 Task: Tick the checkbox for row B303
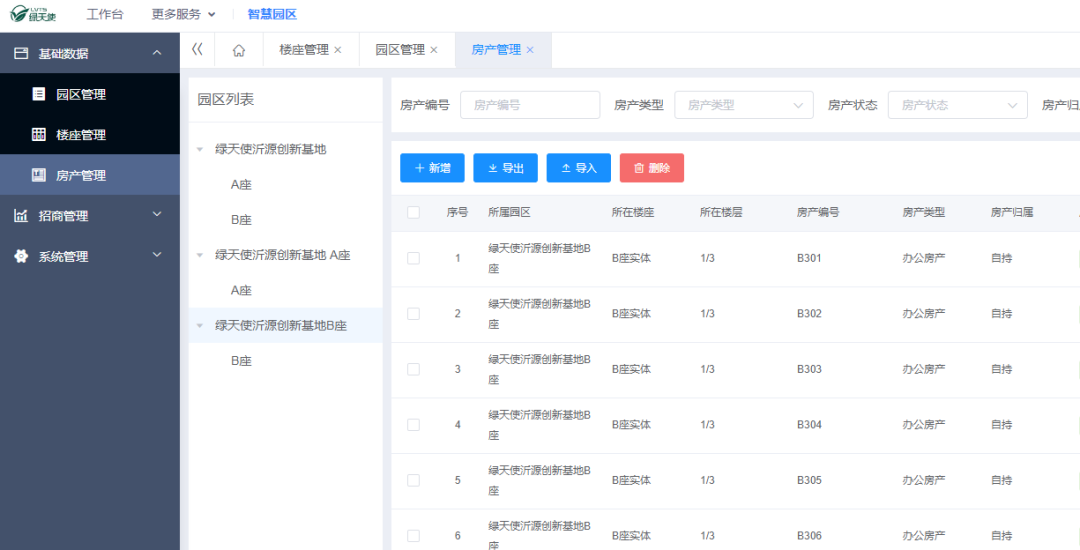pos(413,369)
